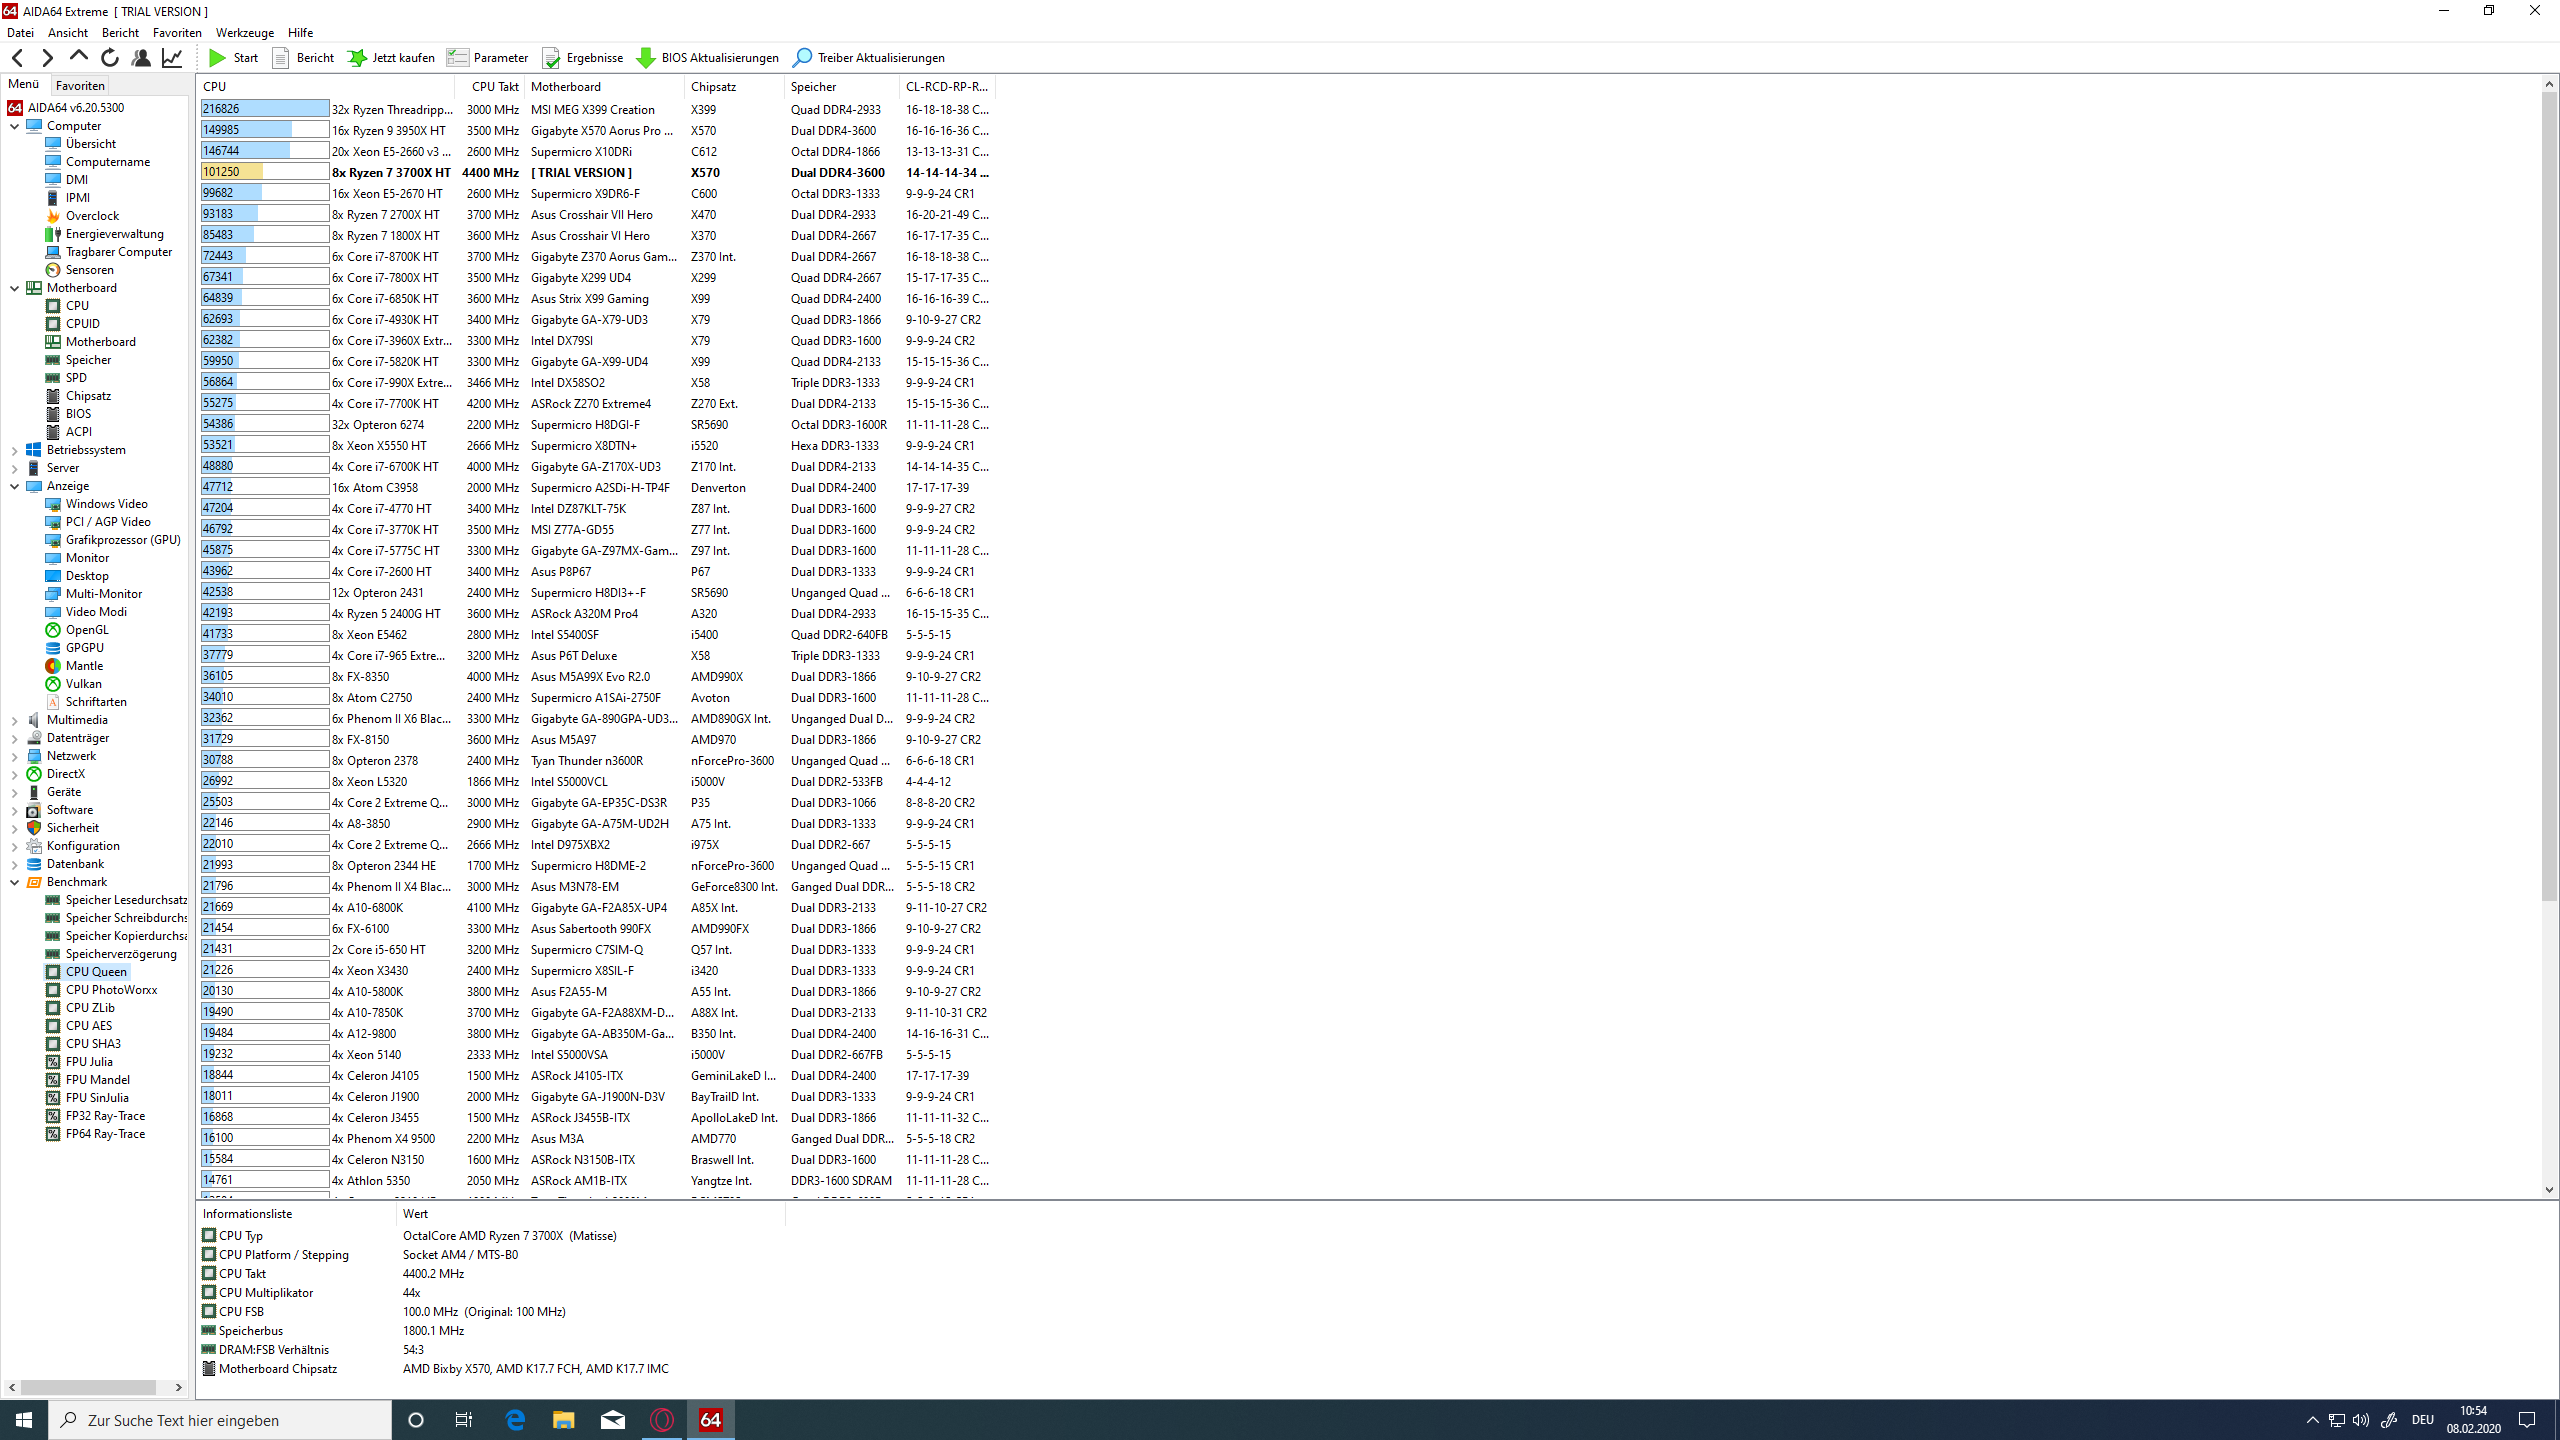
Task: Click the Bericht toolbar button
Action: coord(303,58)
